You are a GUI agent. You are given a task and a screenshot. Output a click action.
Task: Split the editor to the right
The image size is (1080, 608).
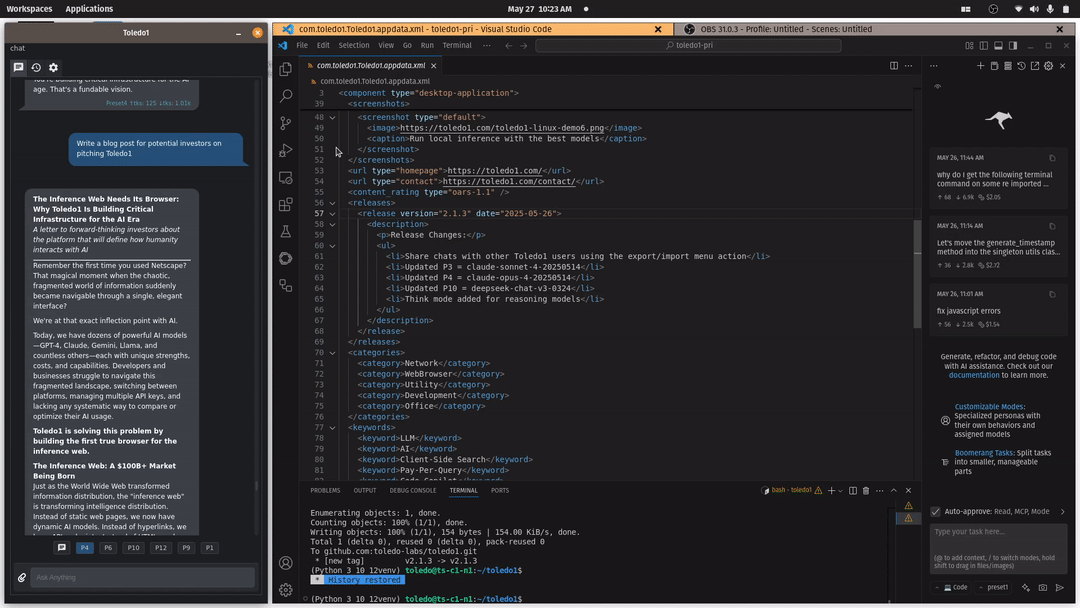pyautogui.click(x=893, y=65)
